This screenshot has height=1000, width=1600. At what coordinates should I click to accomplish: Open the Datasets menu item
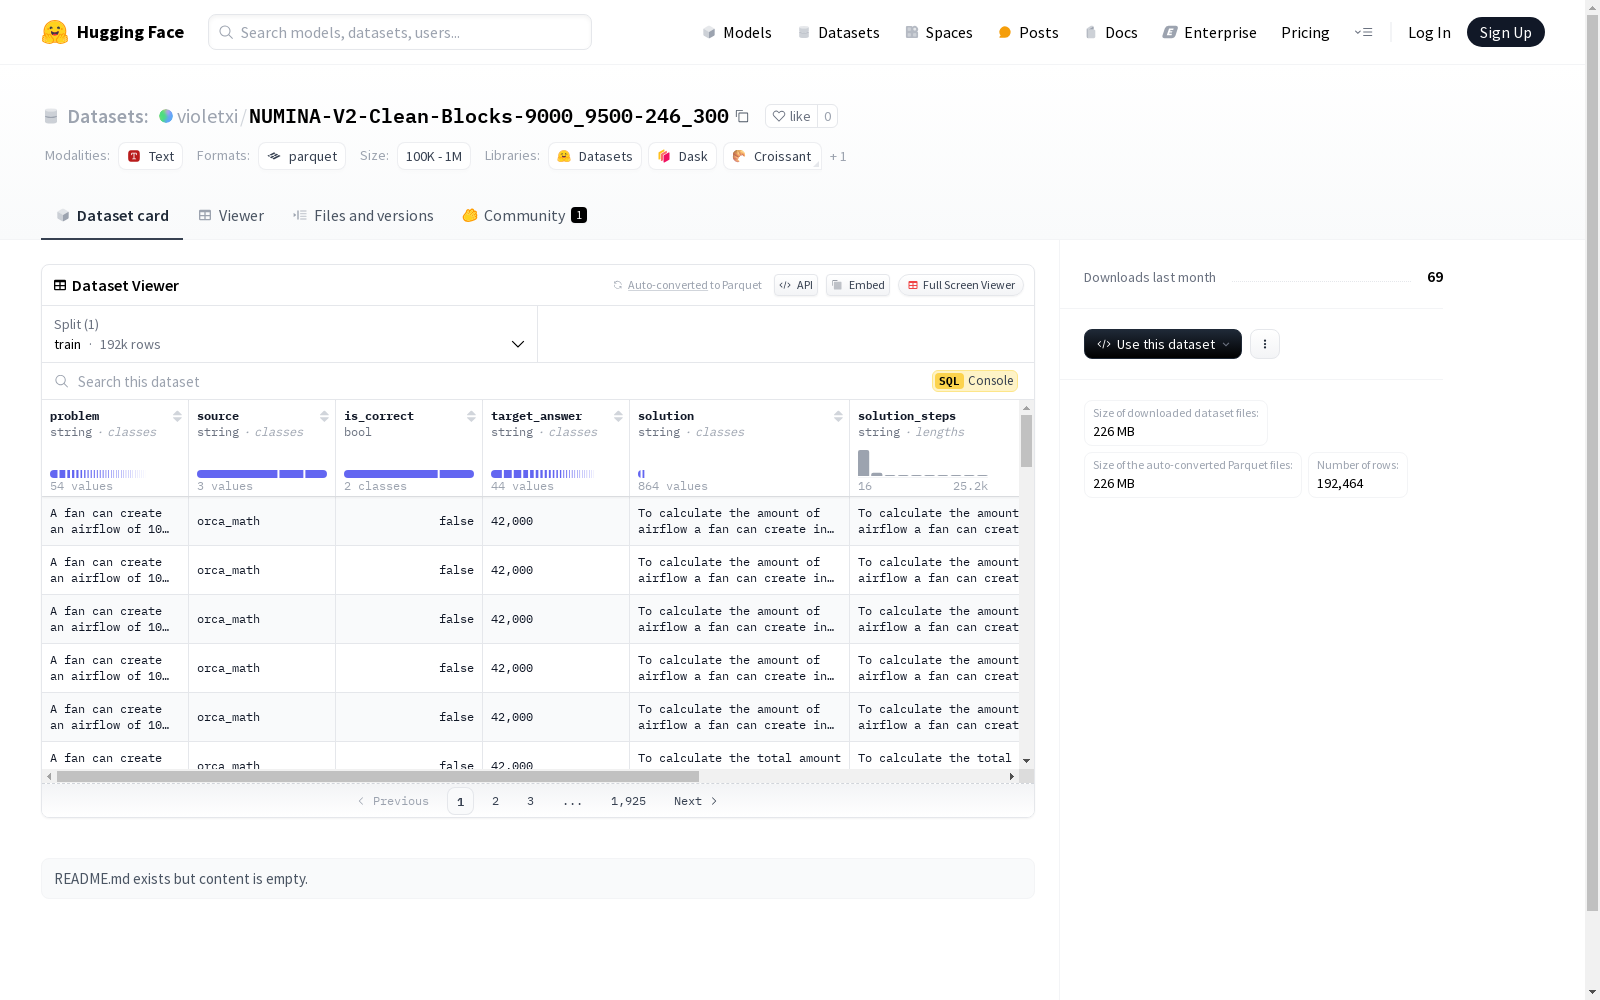pos(838,32)
